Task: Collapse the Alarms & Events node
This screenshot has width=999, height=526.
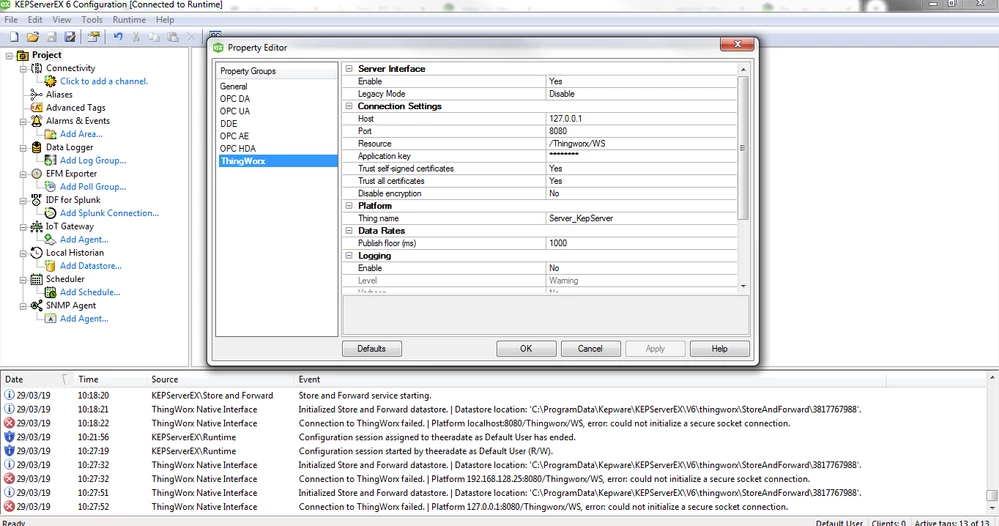Action: click(23, 122)
